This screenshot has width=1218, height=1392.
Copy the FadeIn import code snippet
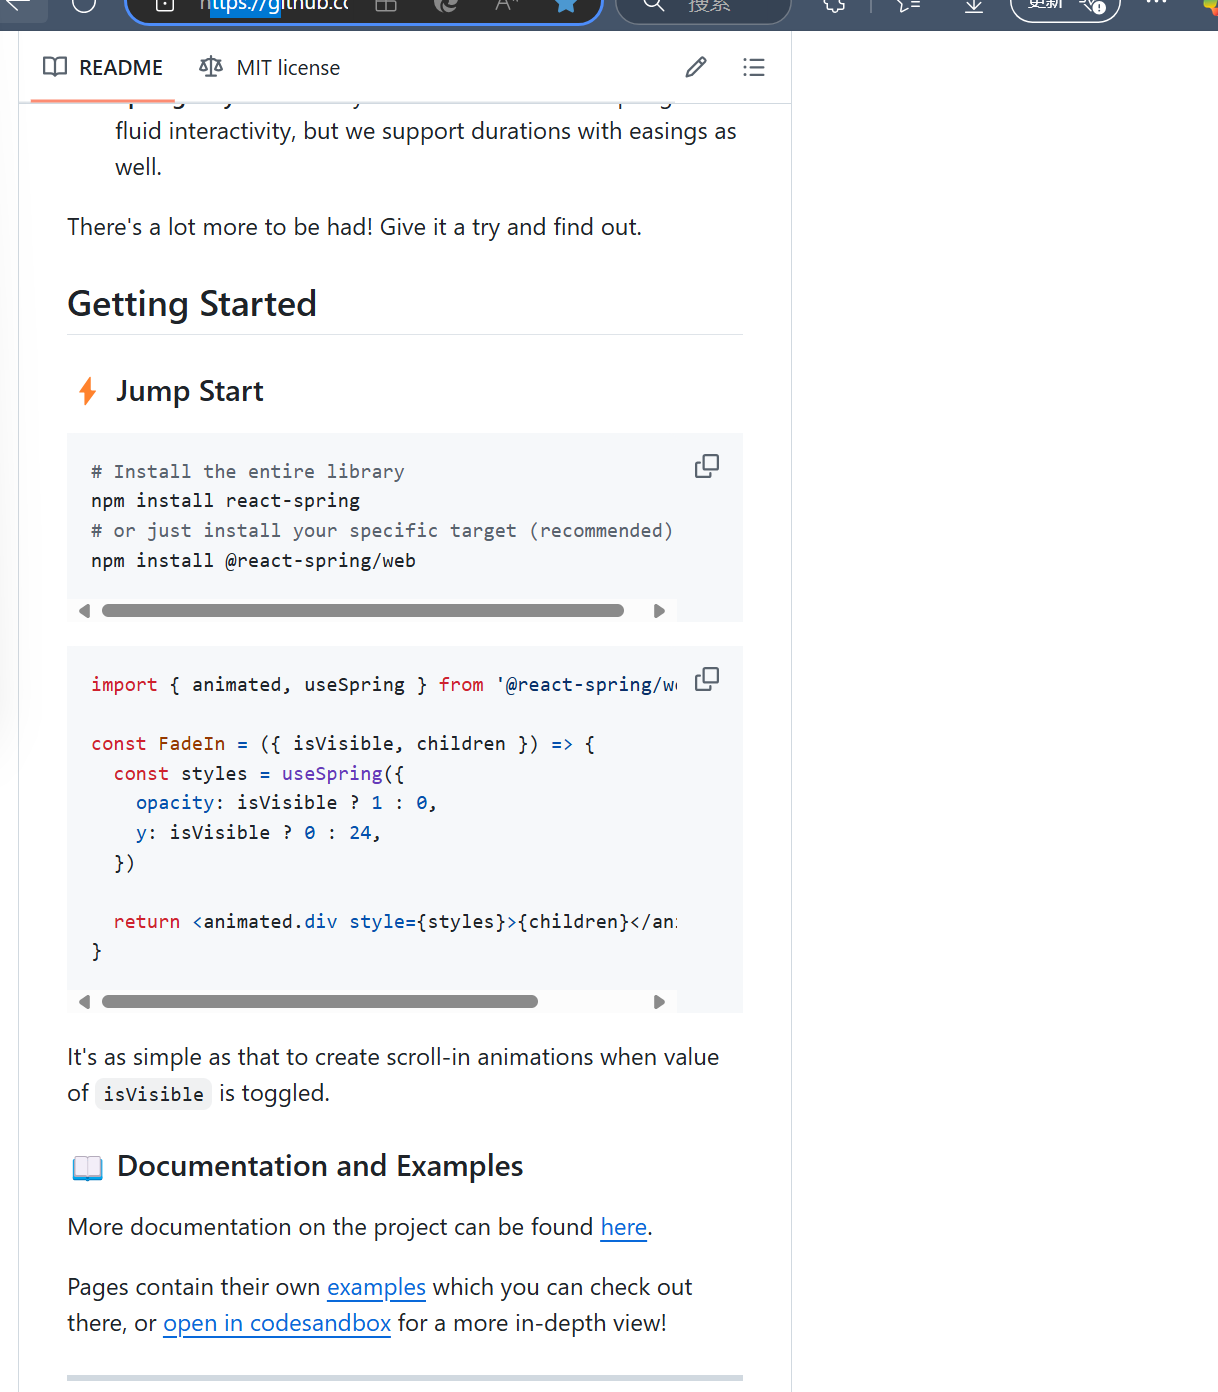click(707, 679)
